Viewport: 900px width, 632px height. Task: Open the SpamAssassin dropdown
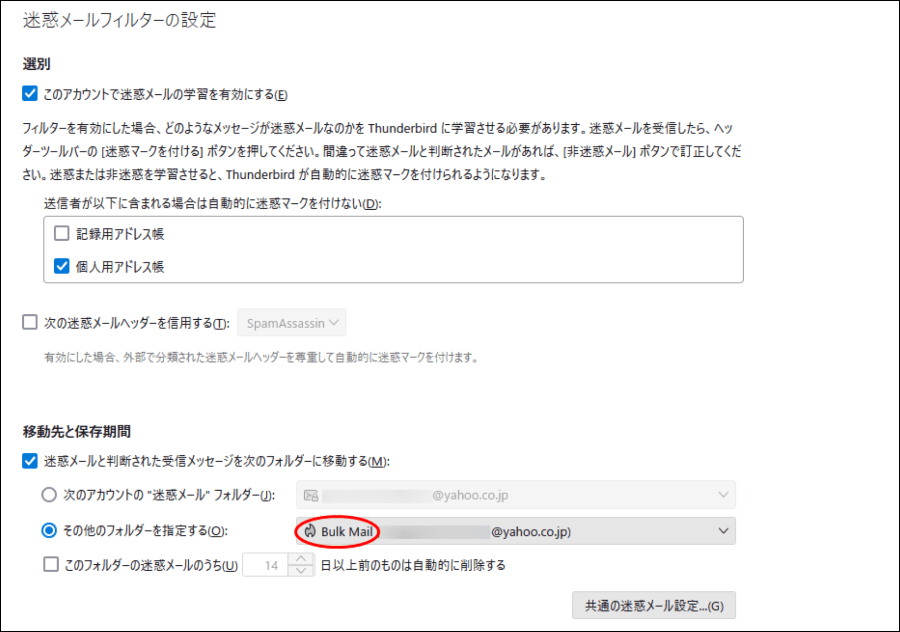[x=292, y=323]
